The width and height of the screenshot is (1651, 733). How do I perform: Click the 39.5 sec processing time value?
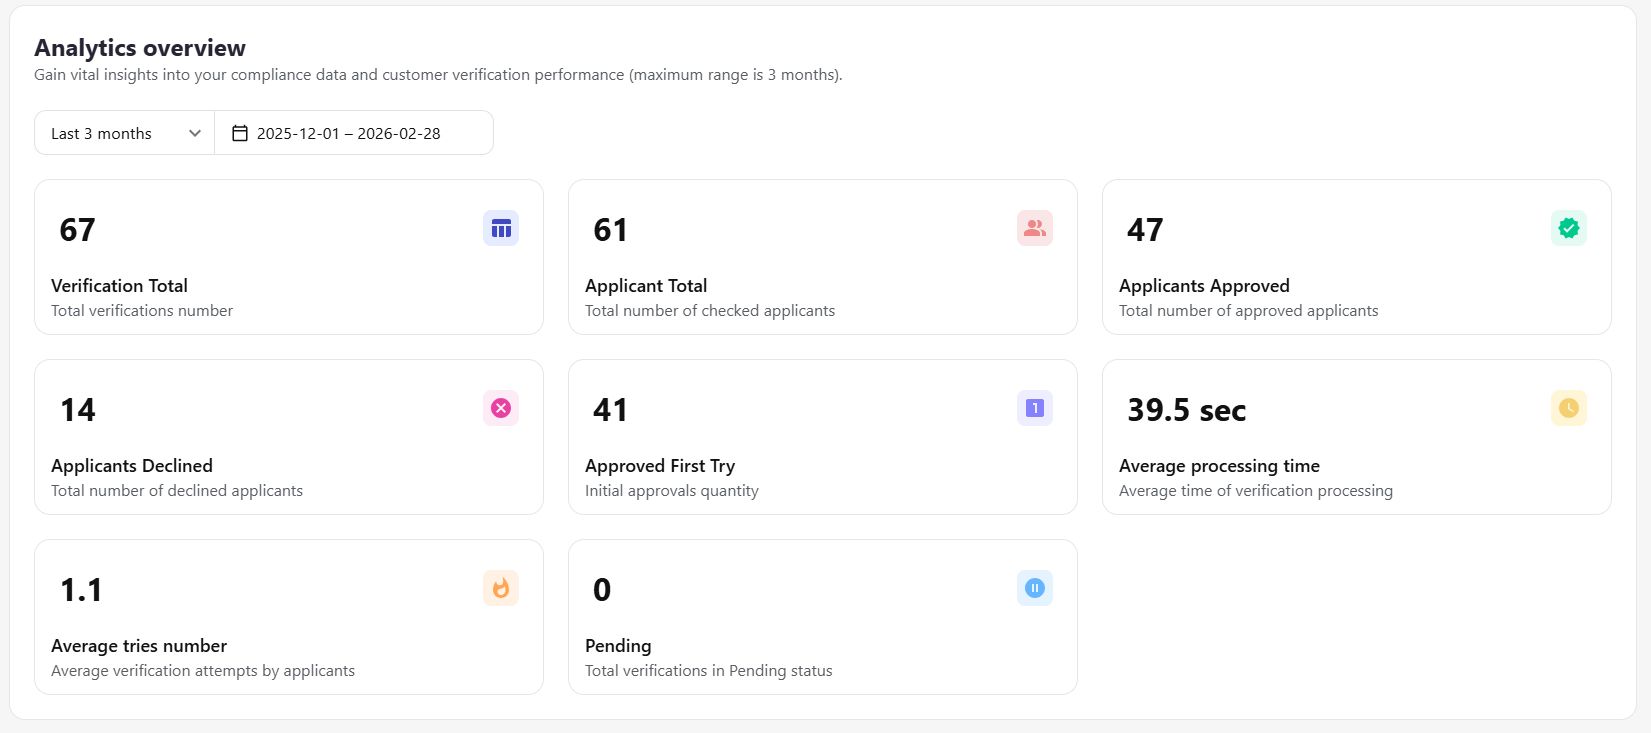(x=1186, y=410)
